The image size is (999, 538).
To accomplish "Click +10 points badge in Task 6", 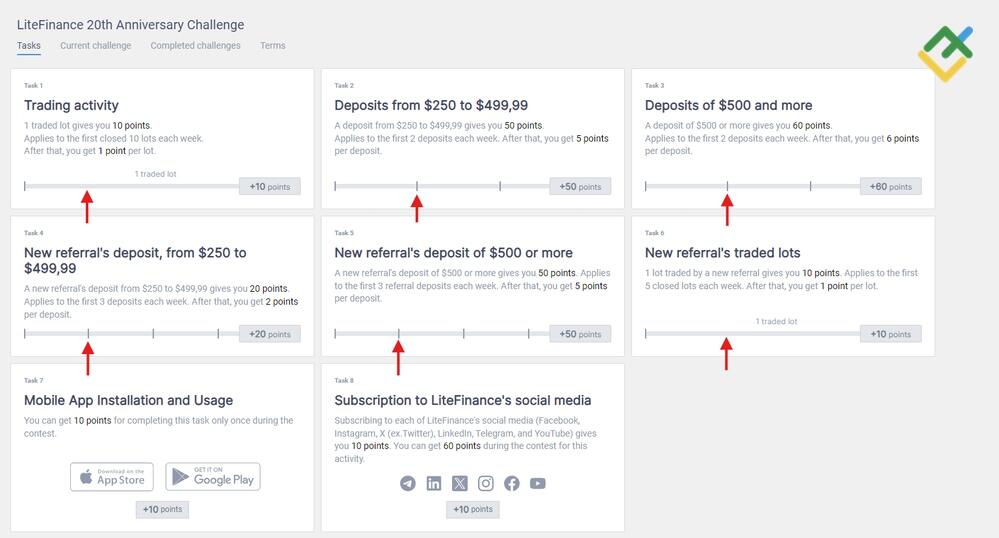I will (891, 334).
